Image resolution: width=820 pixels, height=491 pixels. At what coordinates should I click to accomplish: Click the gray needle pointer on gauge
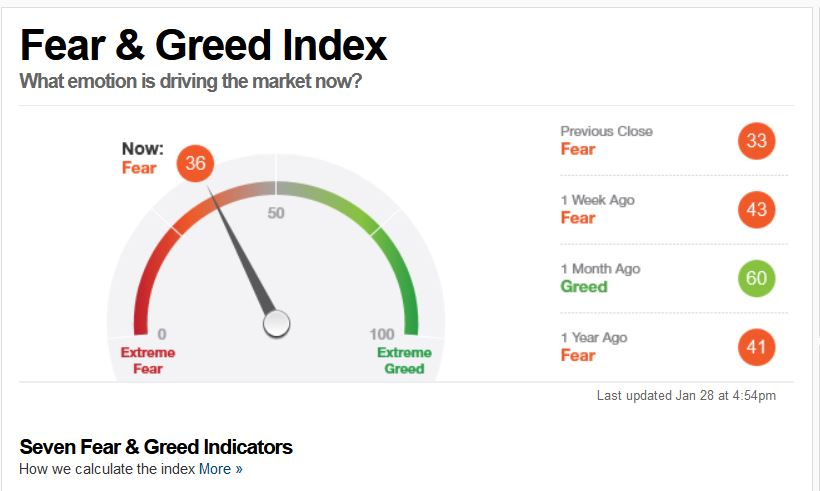(x=240, y=249)
